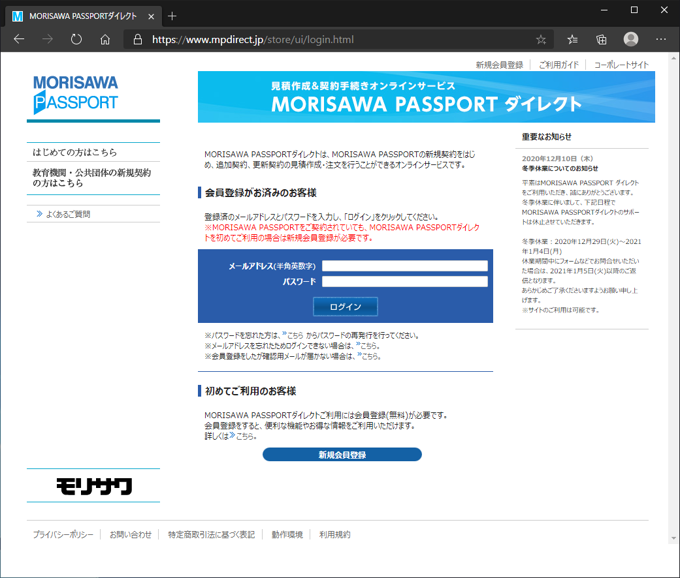Click the 初めてご利用のお客様 heading

coord(250,391)
